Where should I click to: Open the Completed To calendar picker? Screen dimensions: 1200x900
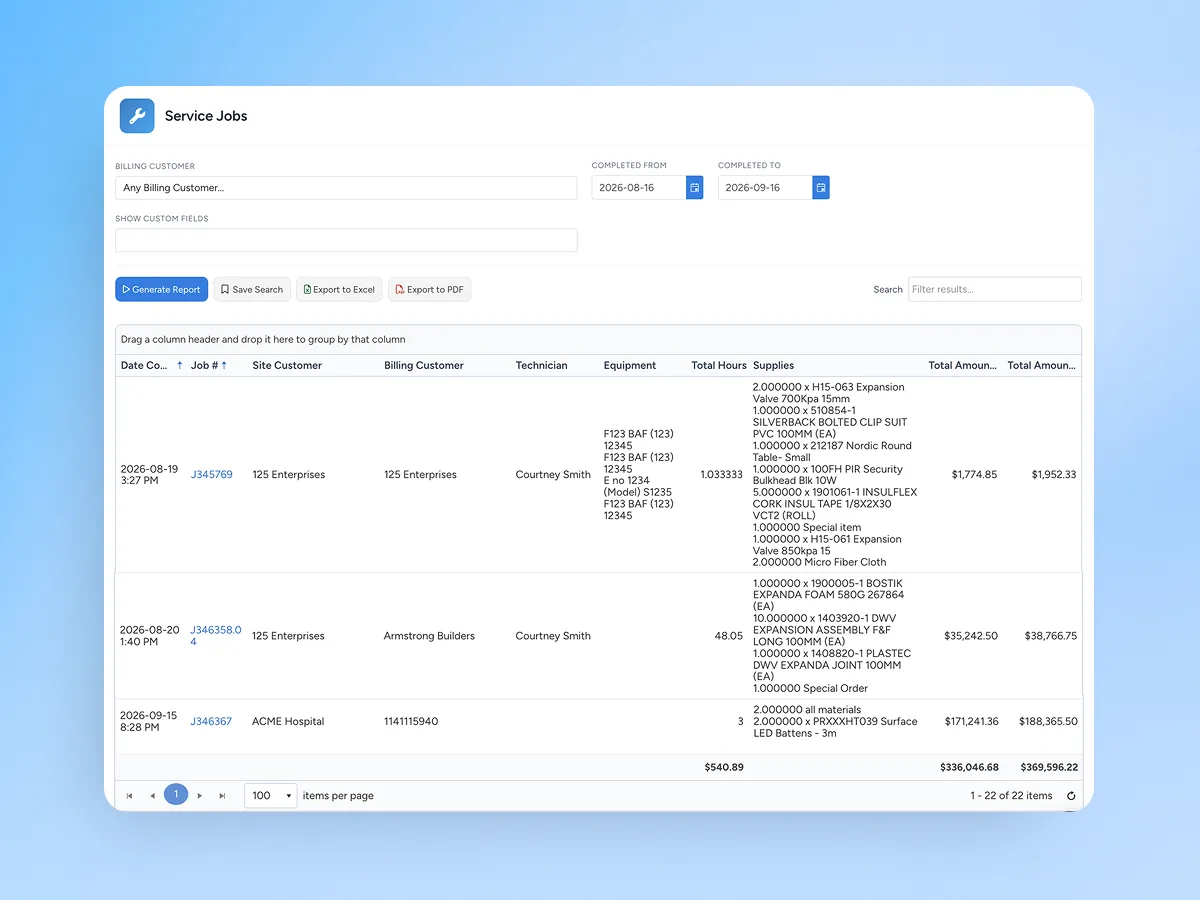(821, 187)
